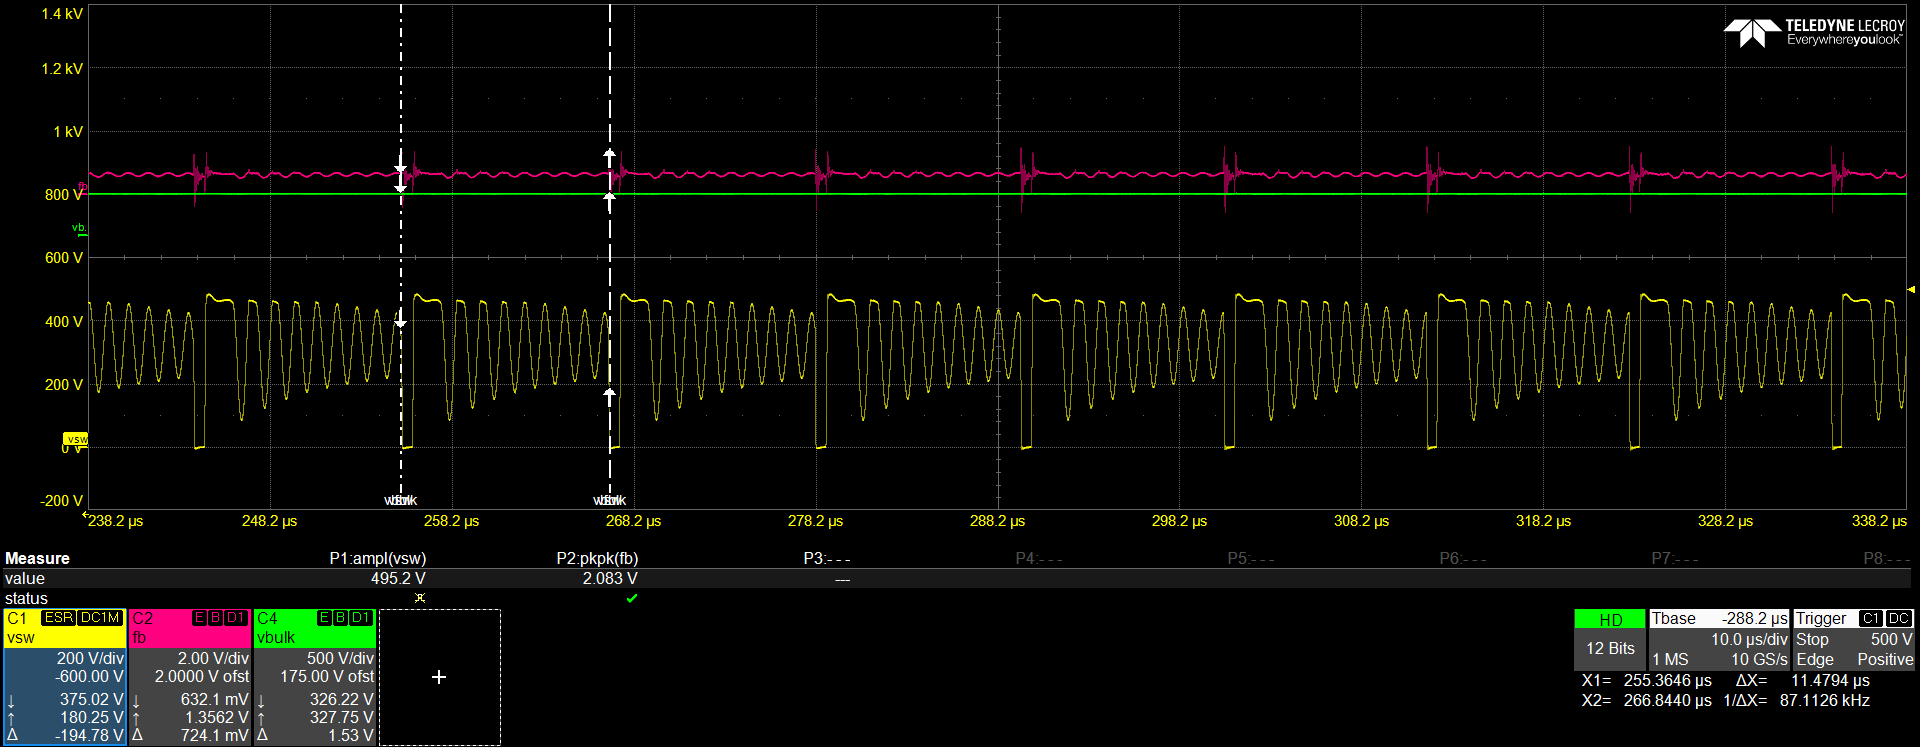Click the X1= 255.3646 µs cursor readout

(1647, 680)
